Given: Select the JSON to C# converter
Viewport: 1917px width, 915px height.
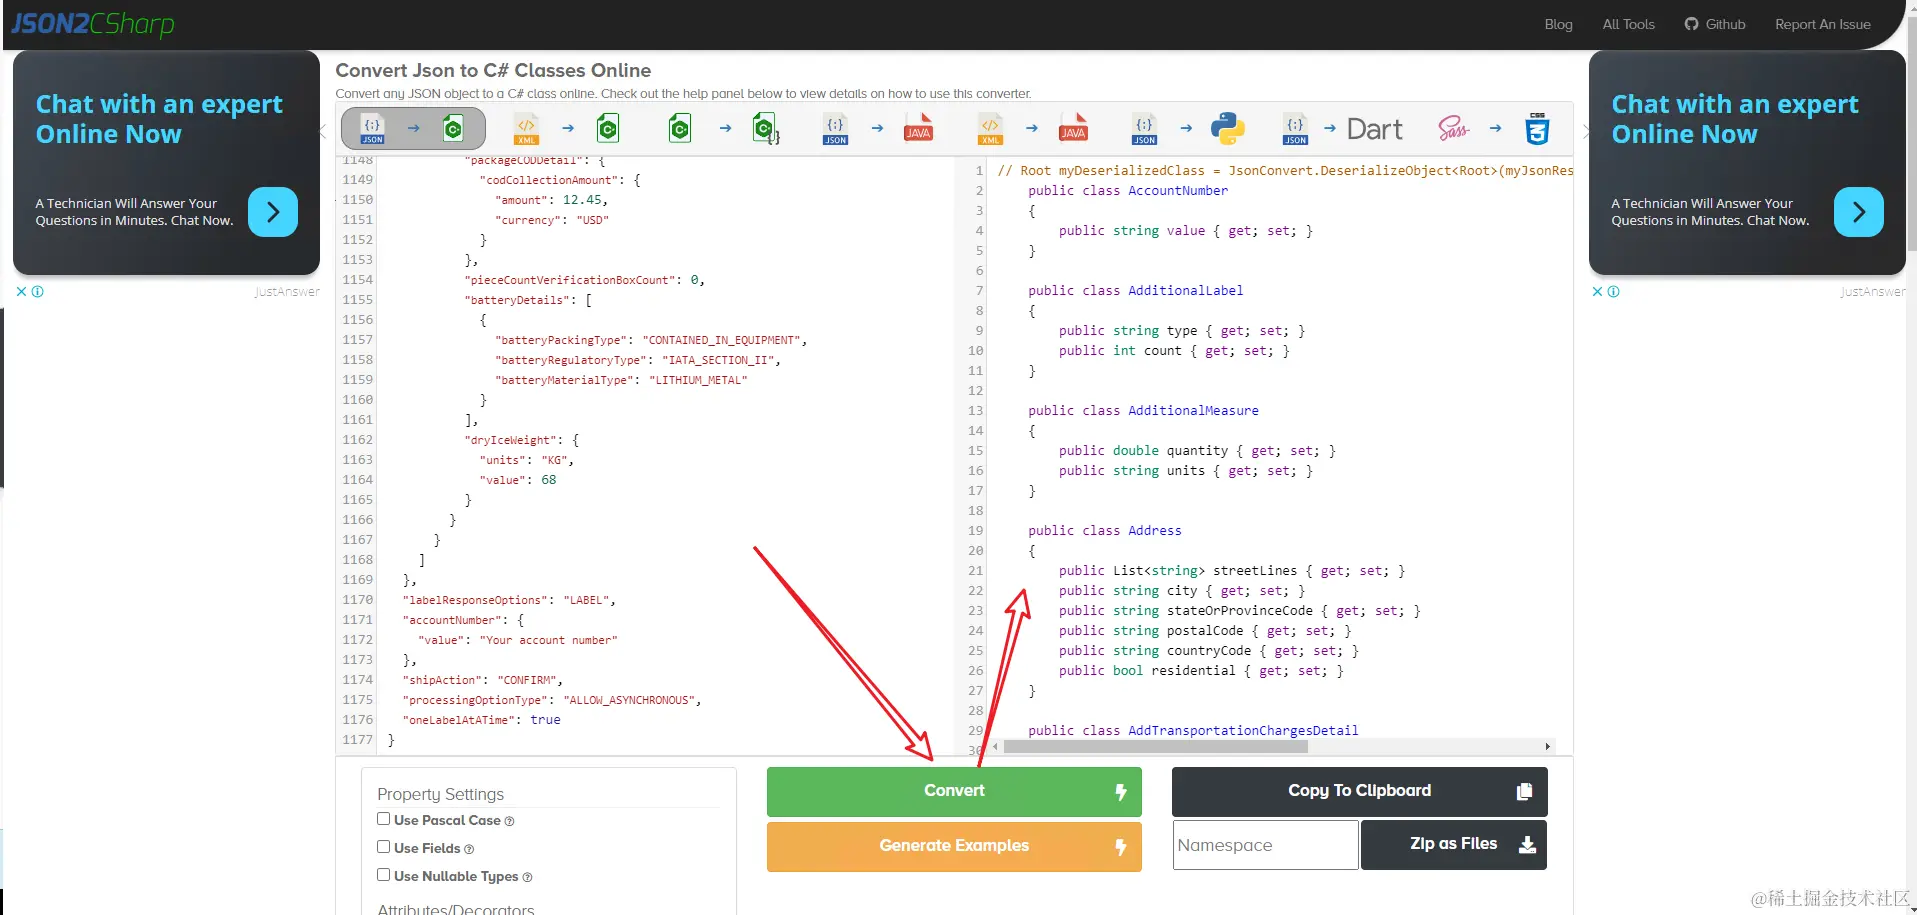Looking at the screenshot, I should (413, 128).
